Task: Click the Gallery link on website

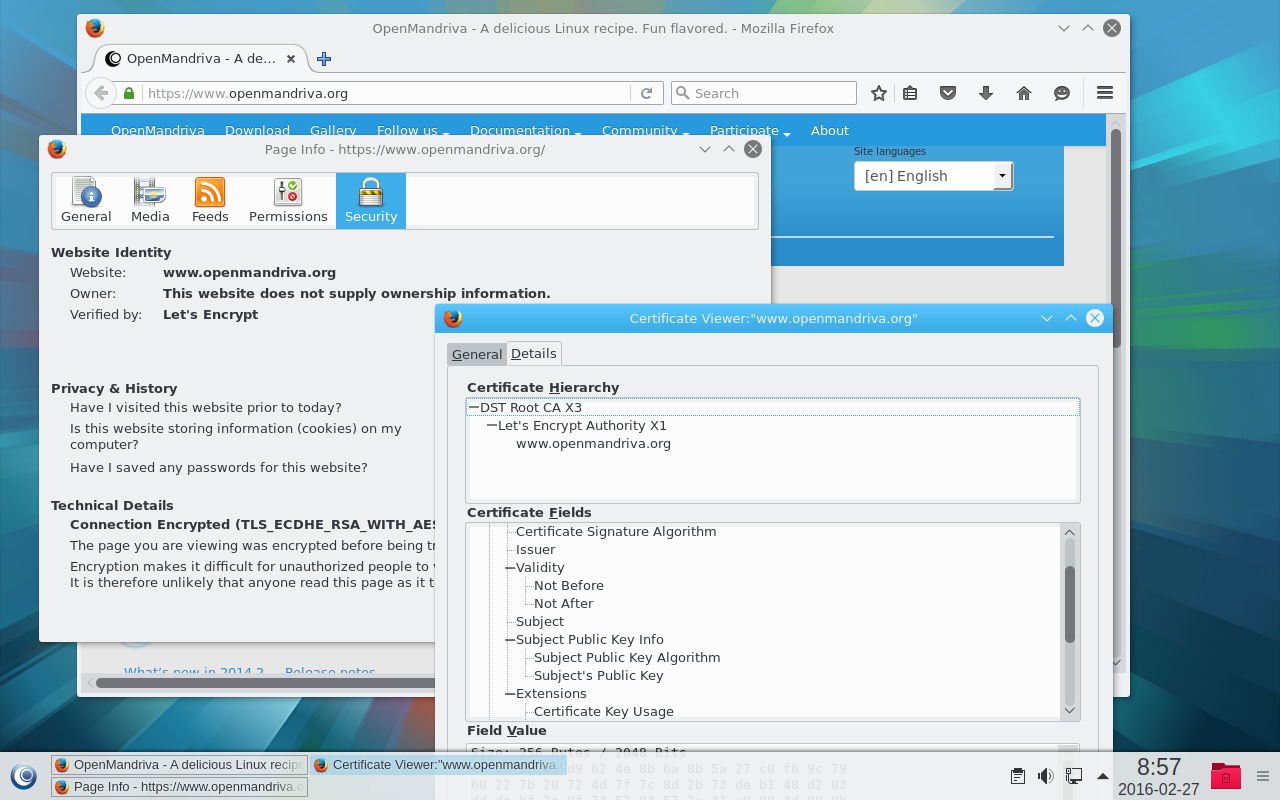Action: (x=333, y=130)
